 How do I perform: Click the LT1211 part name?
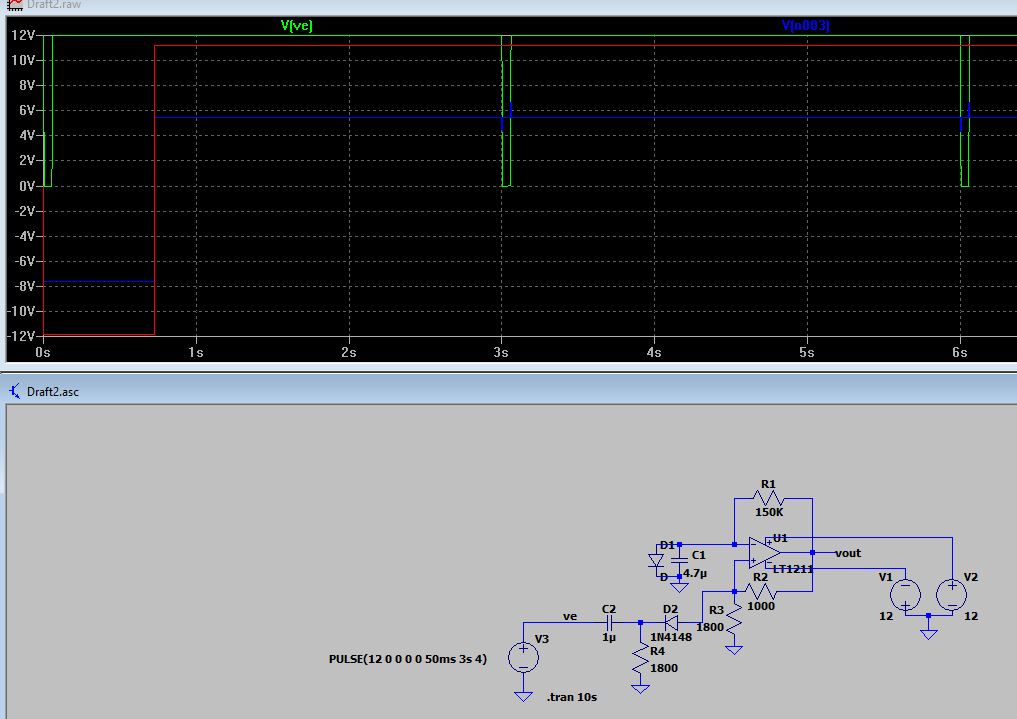point(793,569)
